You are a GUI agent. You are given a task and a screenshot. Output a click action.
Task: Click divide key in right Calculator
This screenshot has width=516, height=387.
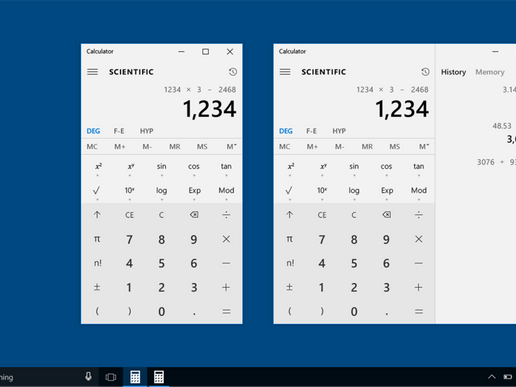tap(419, 215)
